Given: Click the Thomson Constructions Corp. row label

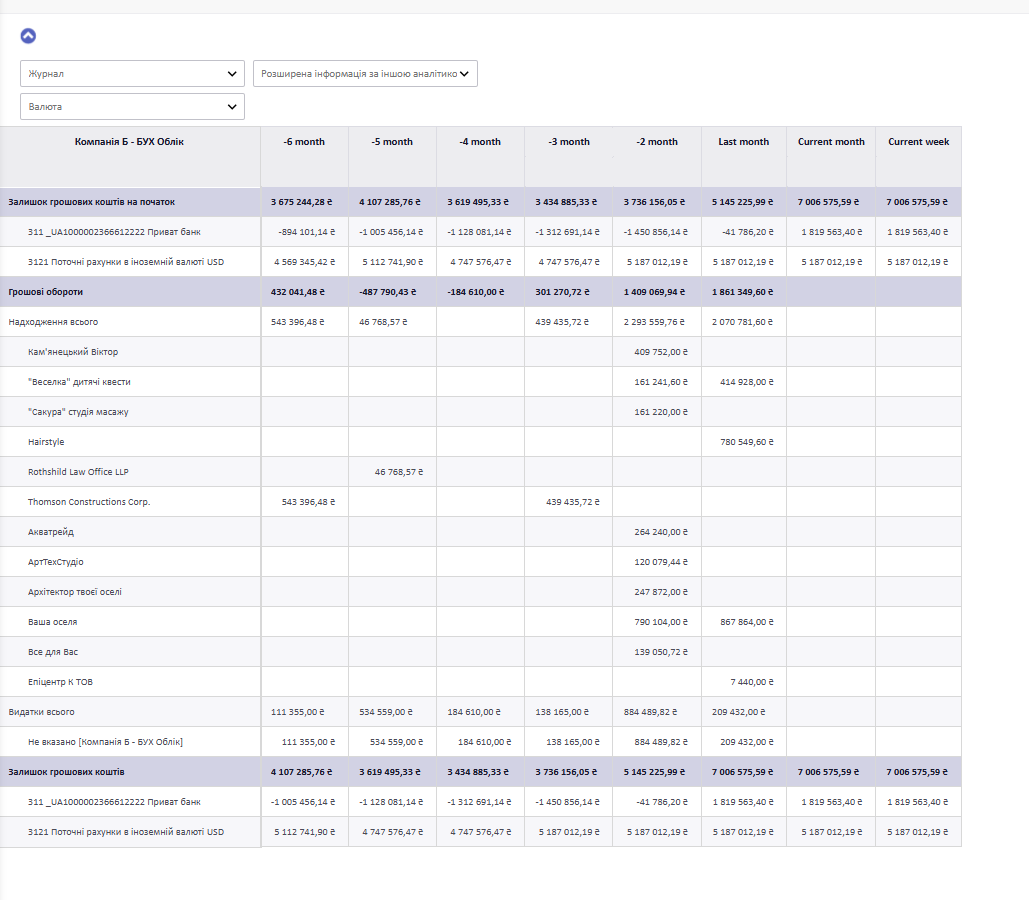Looking at the screenshot, I should [89, 502].
